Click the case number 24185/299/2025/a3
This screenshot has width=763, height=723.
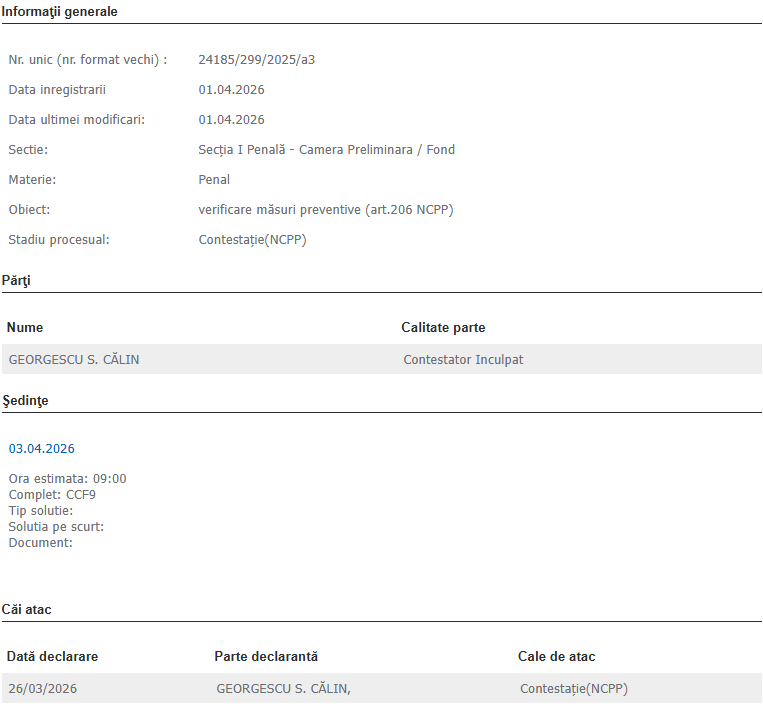point(257,60)
